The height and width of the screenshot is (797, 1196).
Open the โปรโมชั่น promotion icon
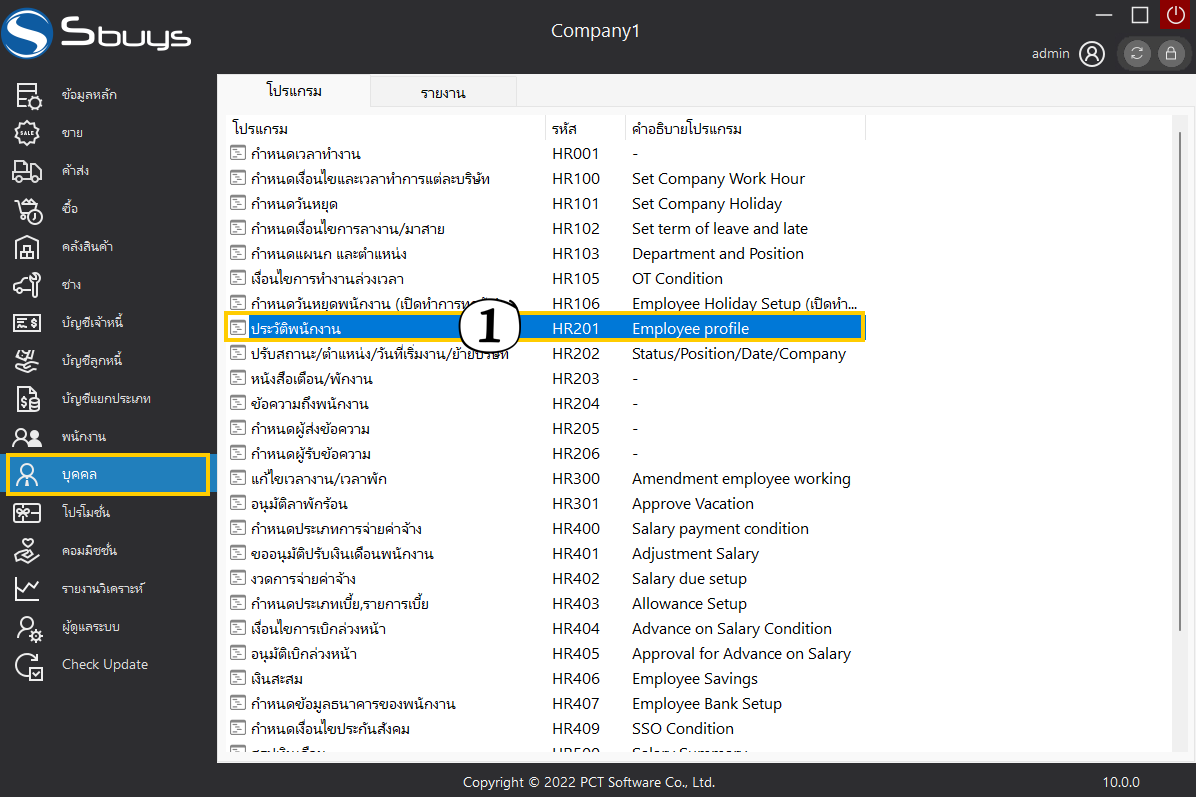tap(27, 513)
